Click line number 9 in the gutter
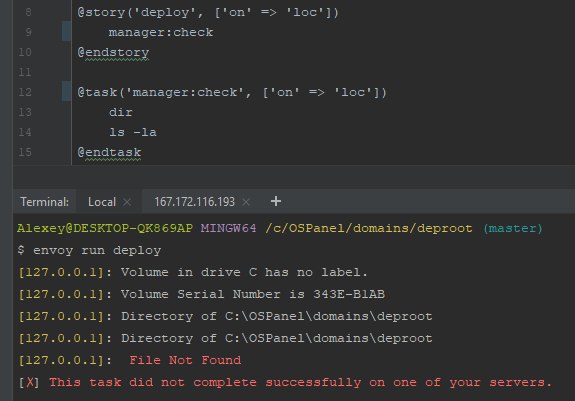 click(x=28, y=32)
